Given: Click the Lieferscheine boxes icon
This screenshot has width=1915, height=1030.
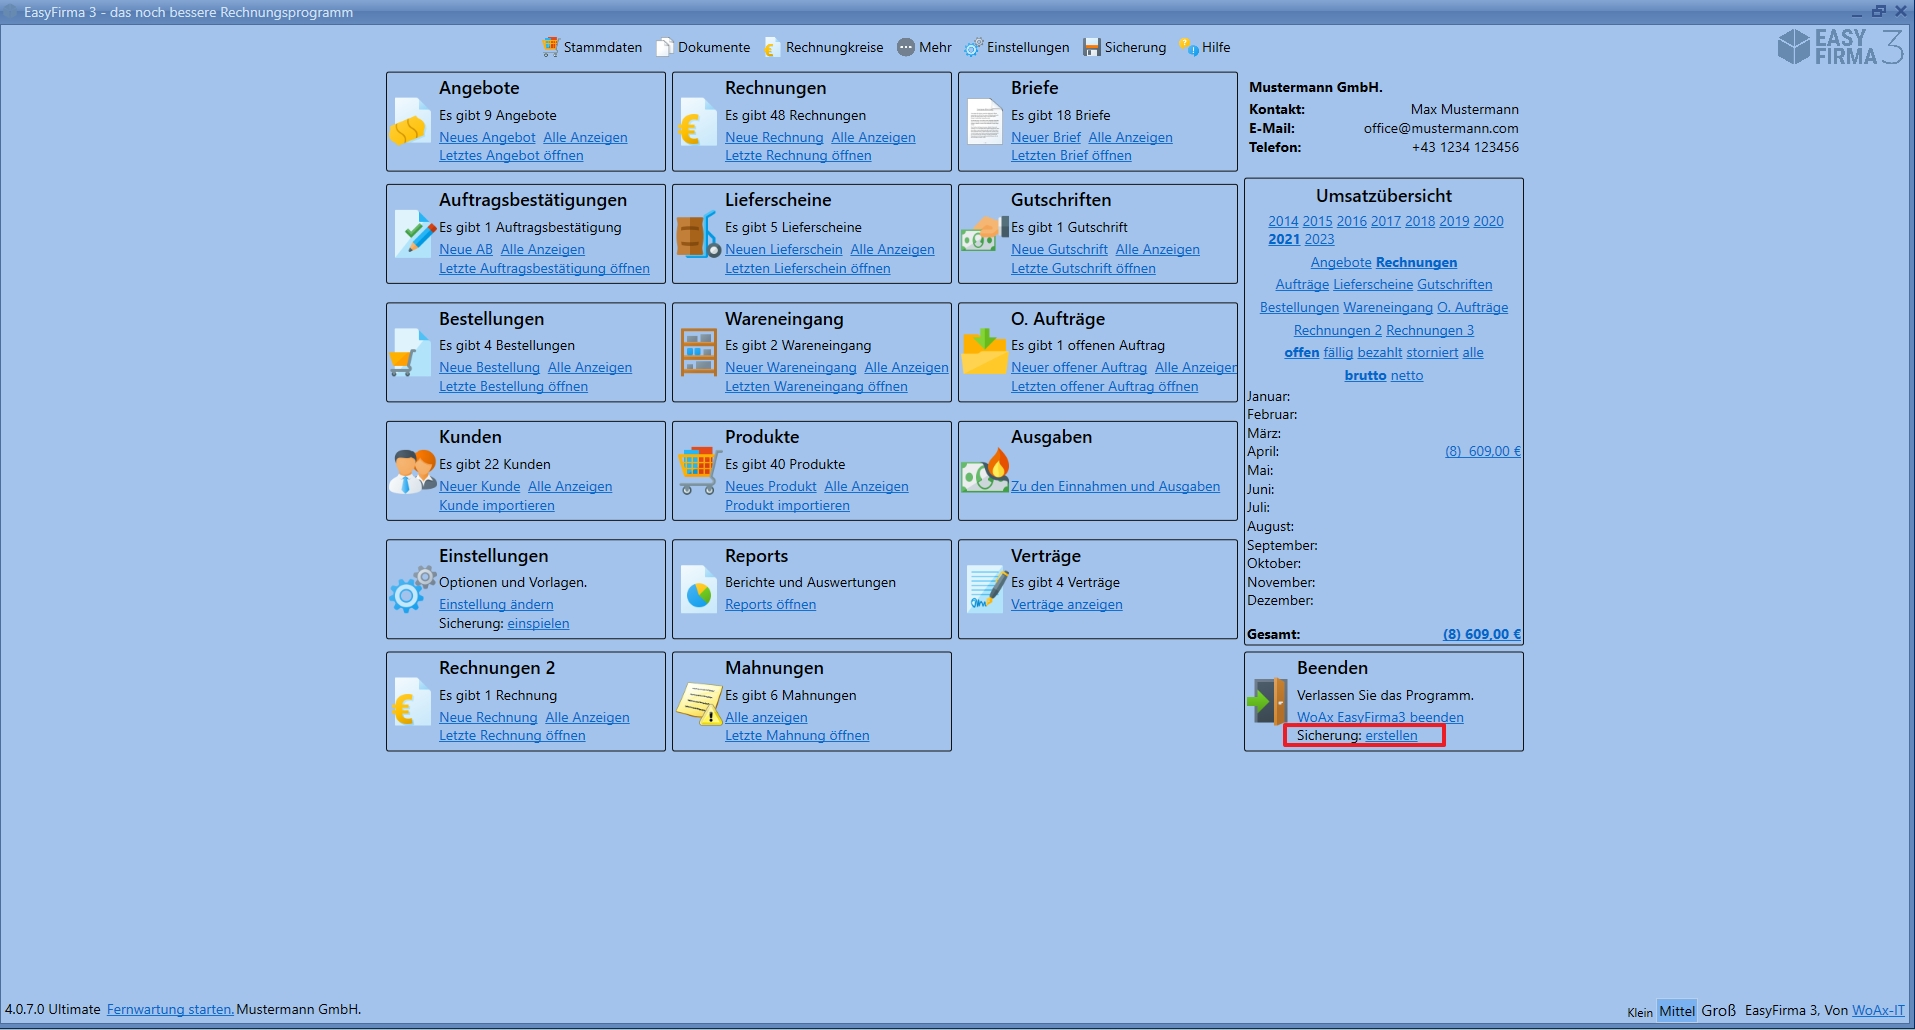Looking at the screenshot, I should click(x=698, y=236).
